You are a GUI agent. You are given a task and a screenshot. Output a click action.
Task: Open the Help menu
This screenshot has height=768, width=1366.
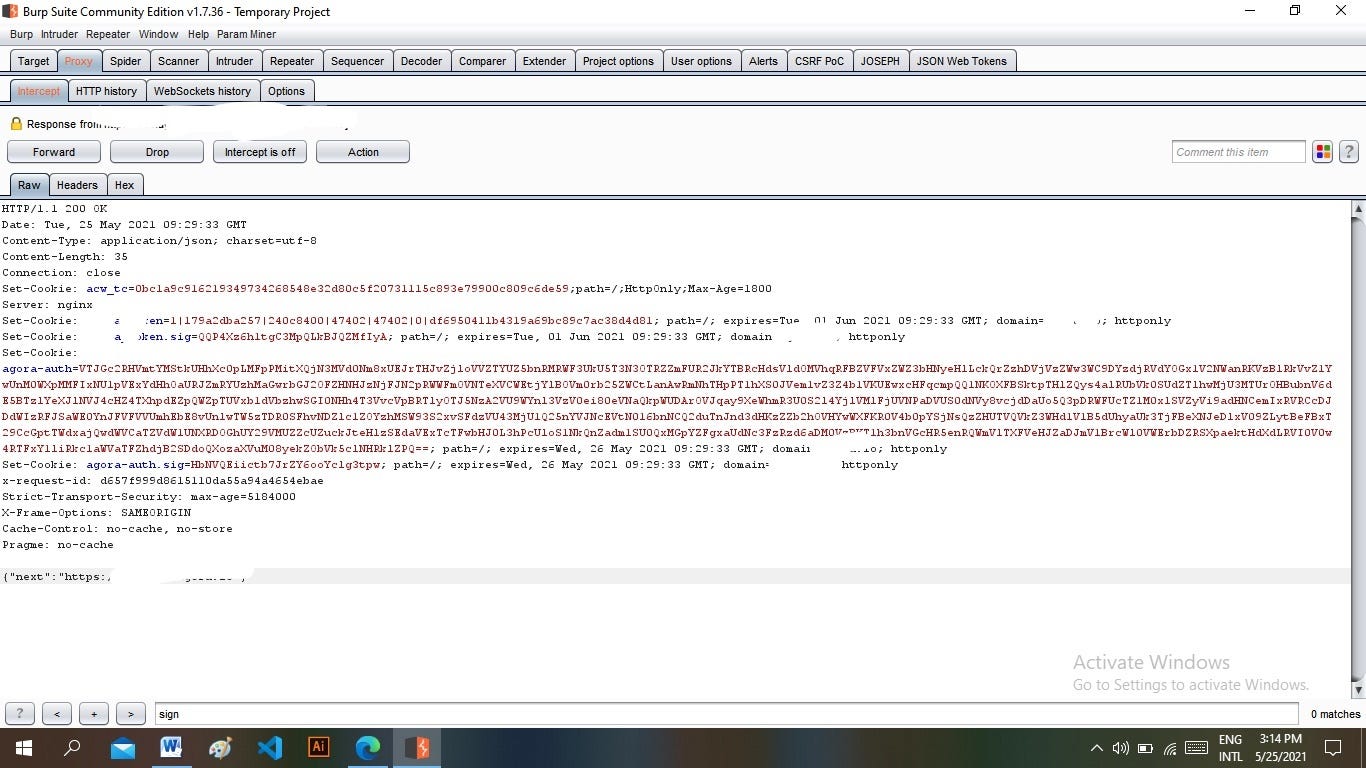(198, 34)
